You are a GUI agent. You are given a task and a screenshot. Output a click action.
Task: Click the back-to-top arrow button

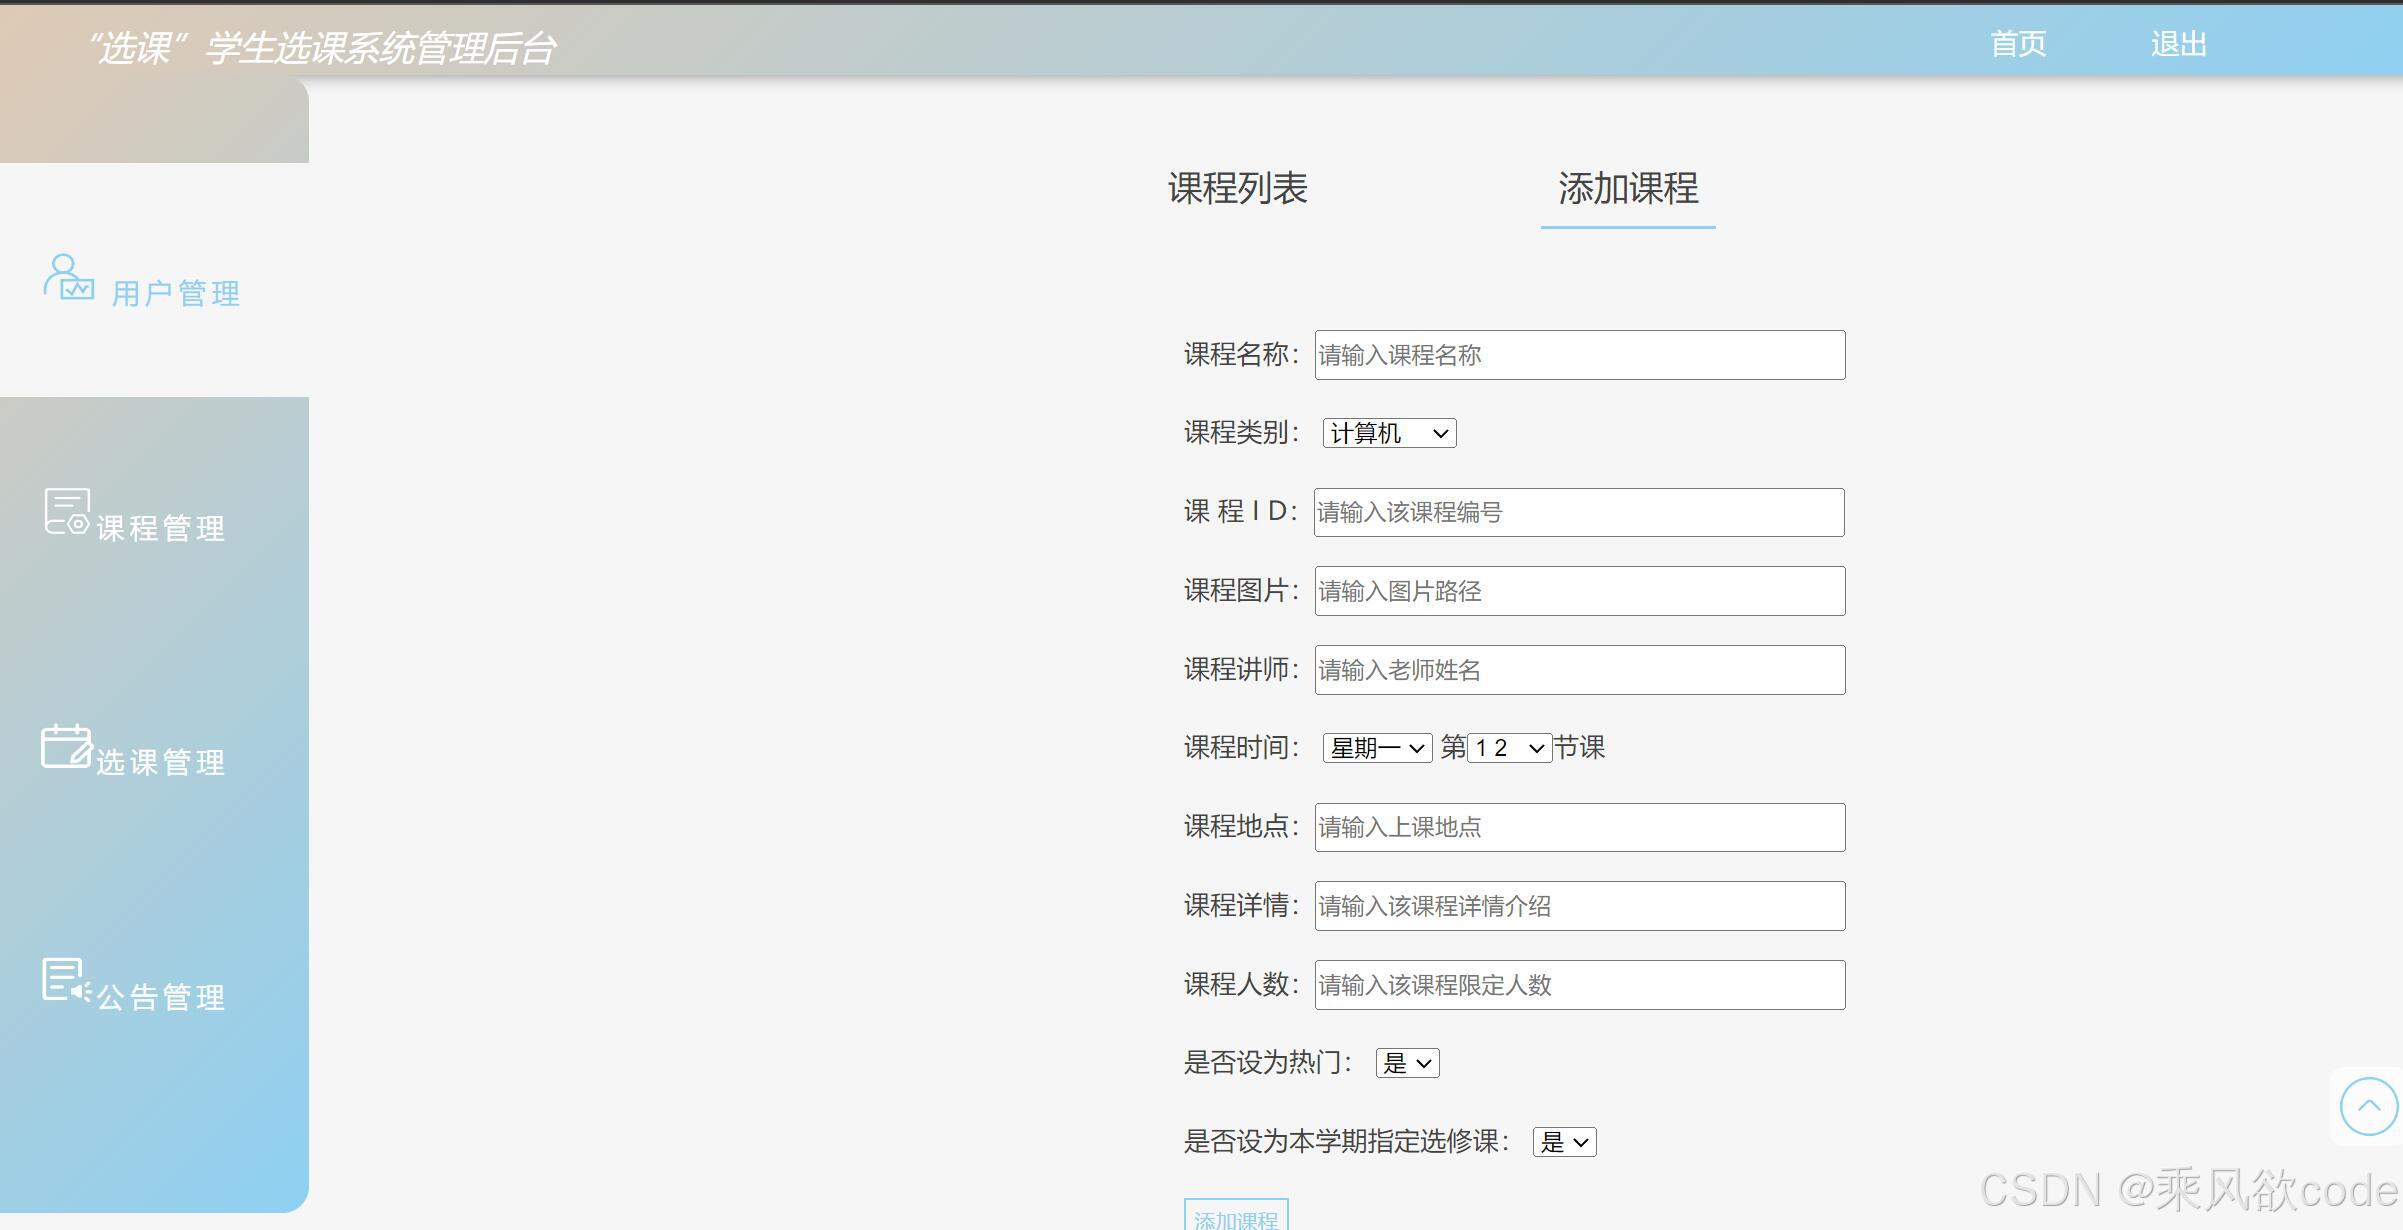(x=2367, y=1106)
